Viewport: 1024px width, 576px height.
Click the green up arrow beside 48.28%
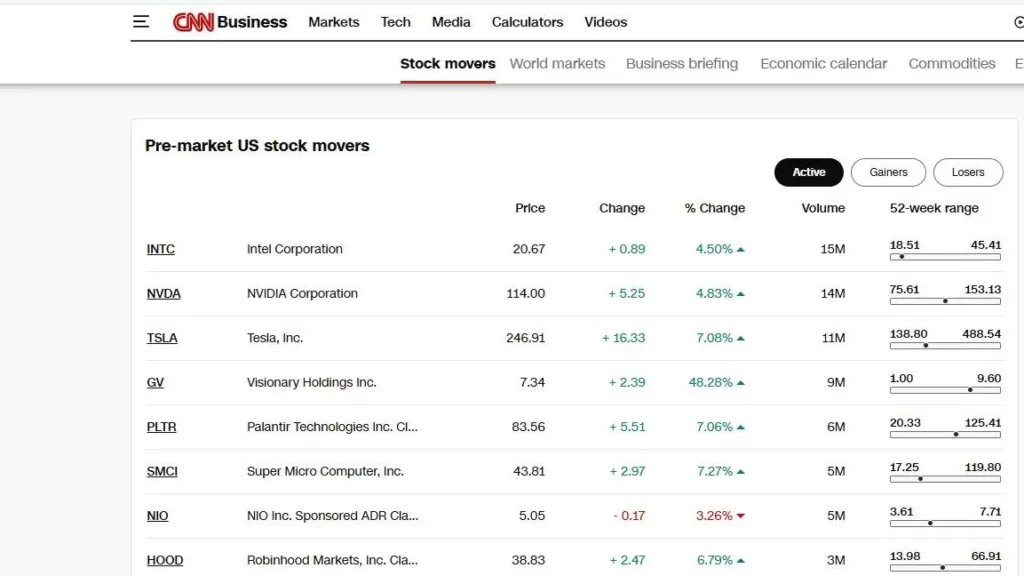pyautogui.click(x=741, y=383)
